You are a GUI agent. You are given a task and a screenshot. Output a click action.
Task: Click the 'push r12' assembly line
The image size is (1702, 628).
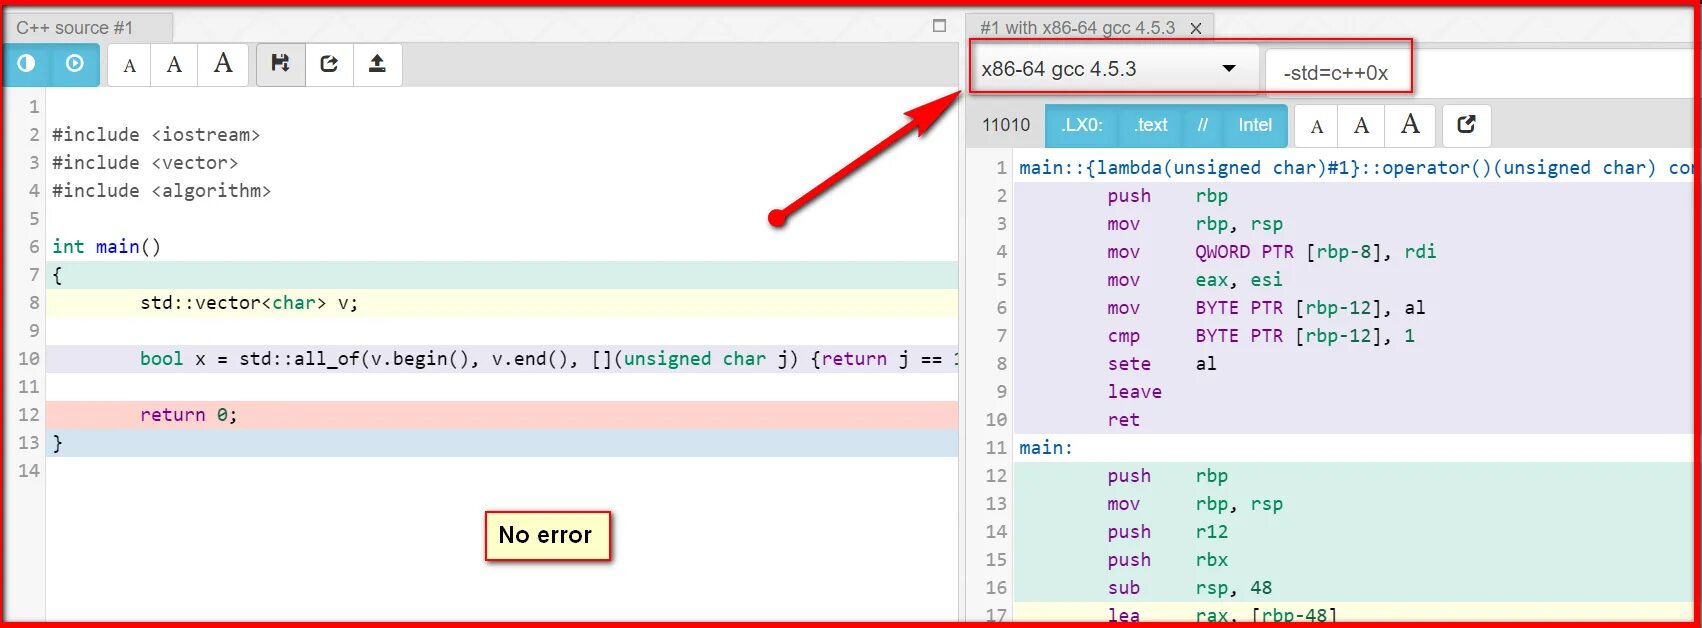(x=1167, y=532)
